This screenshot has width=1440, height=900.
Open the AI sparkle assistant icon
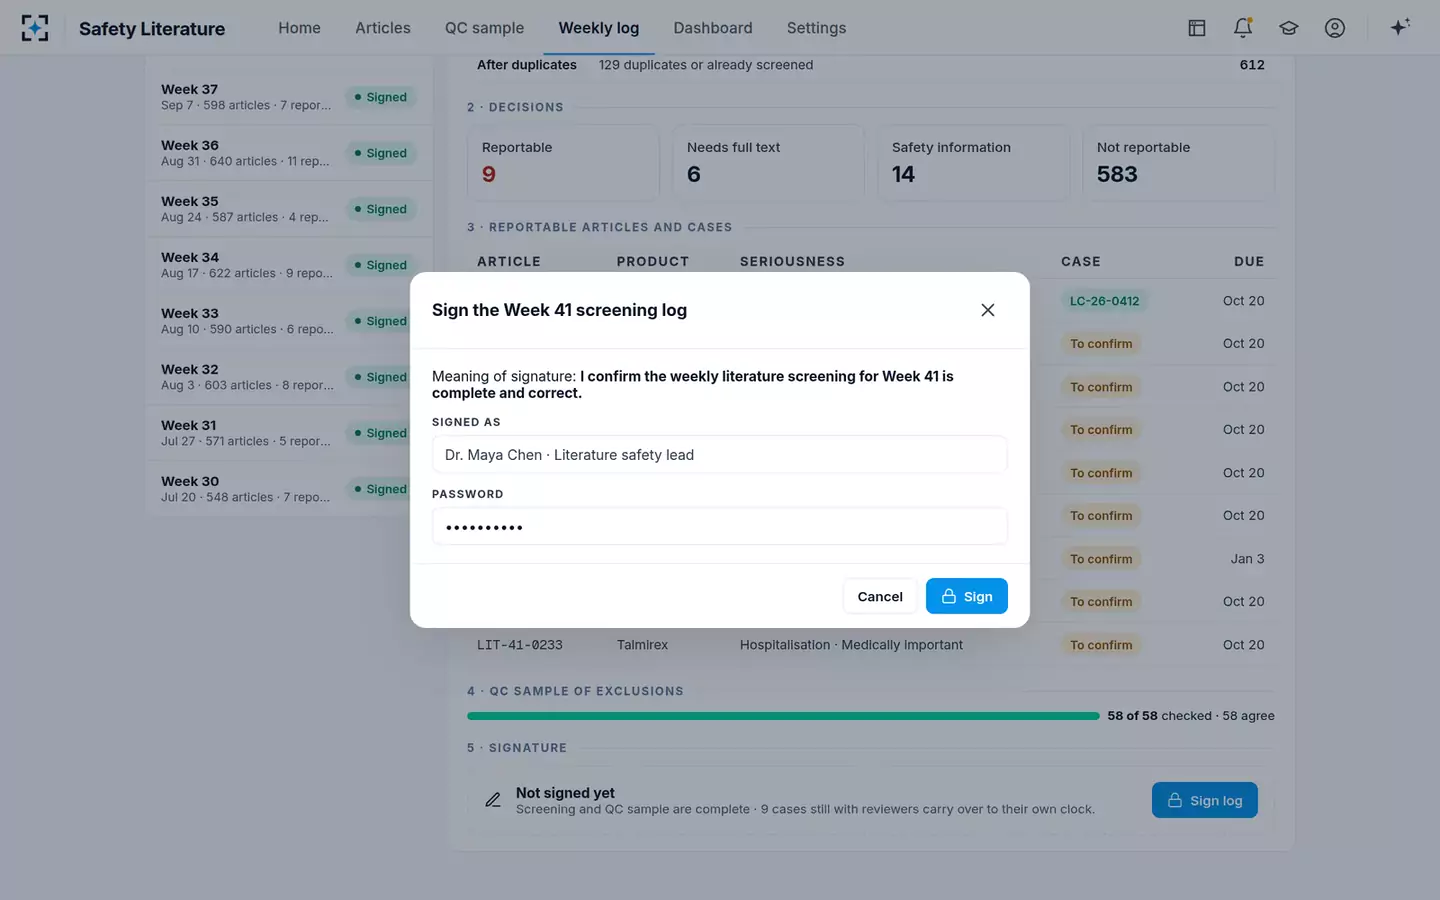tap(1400, 28)
